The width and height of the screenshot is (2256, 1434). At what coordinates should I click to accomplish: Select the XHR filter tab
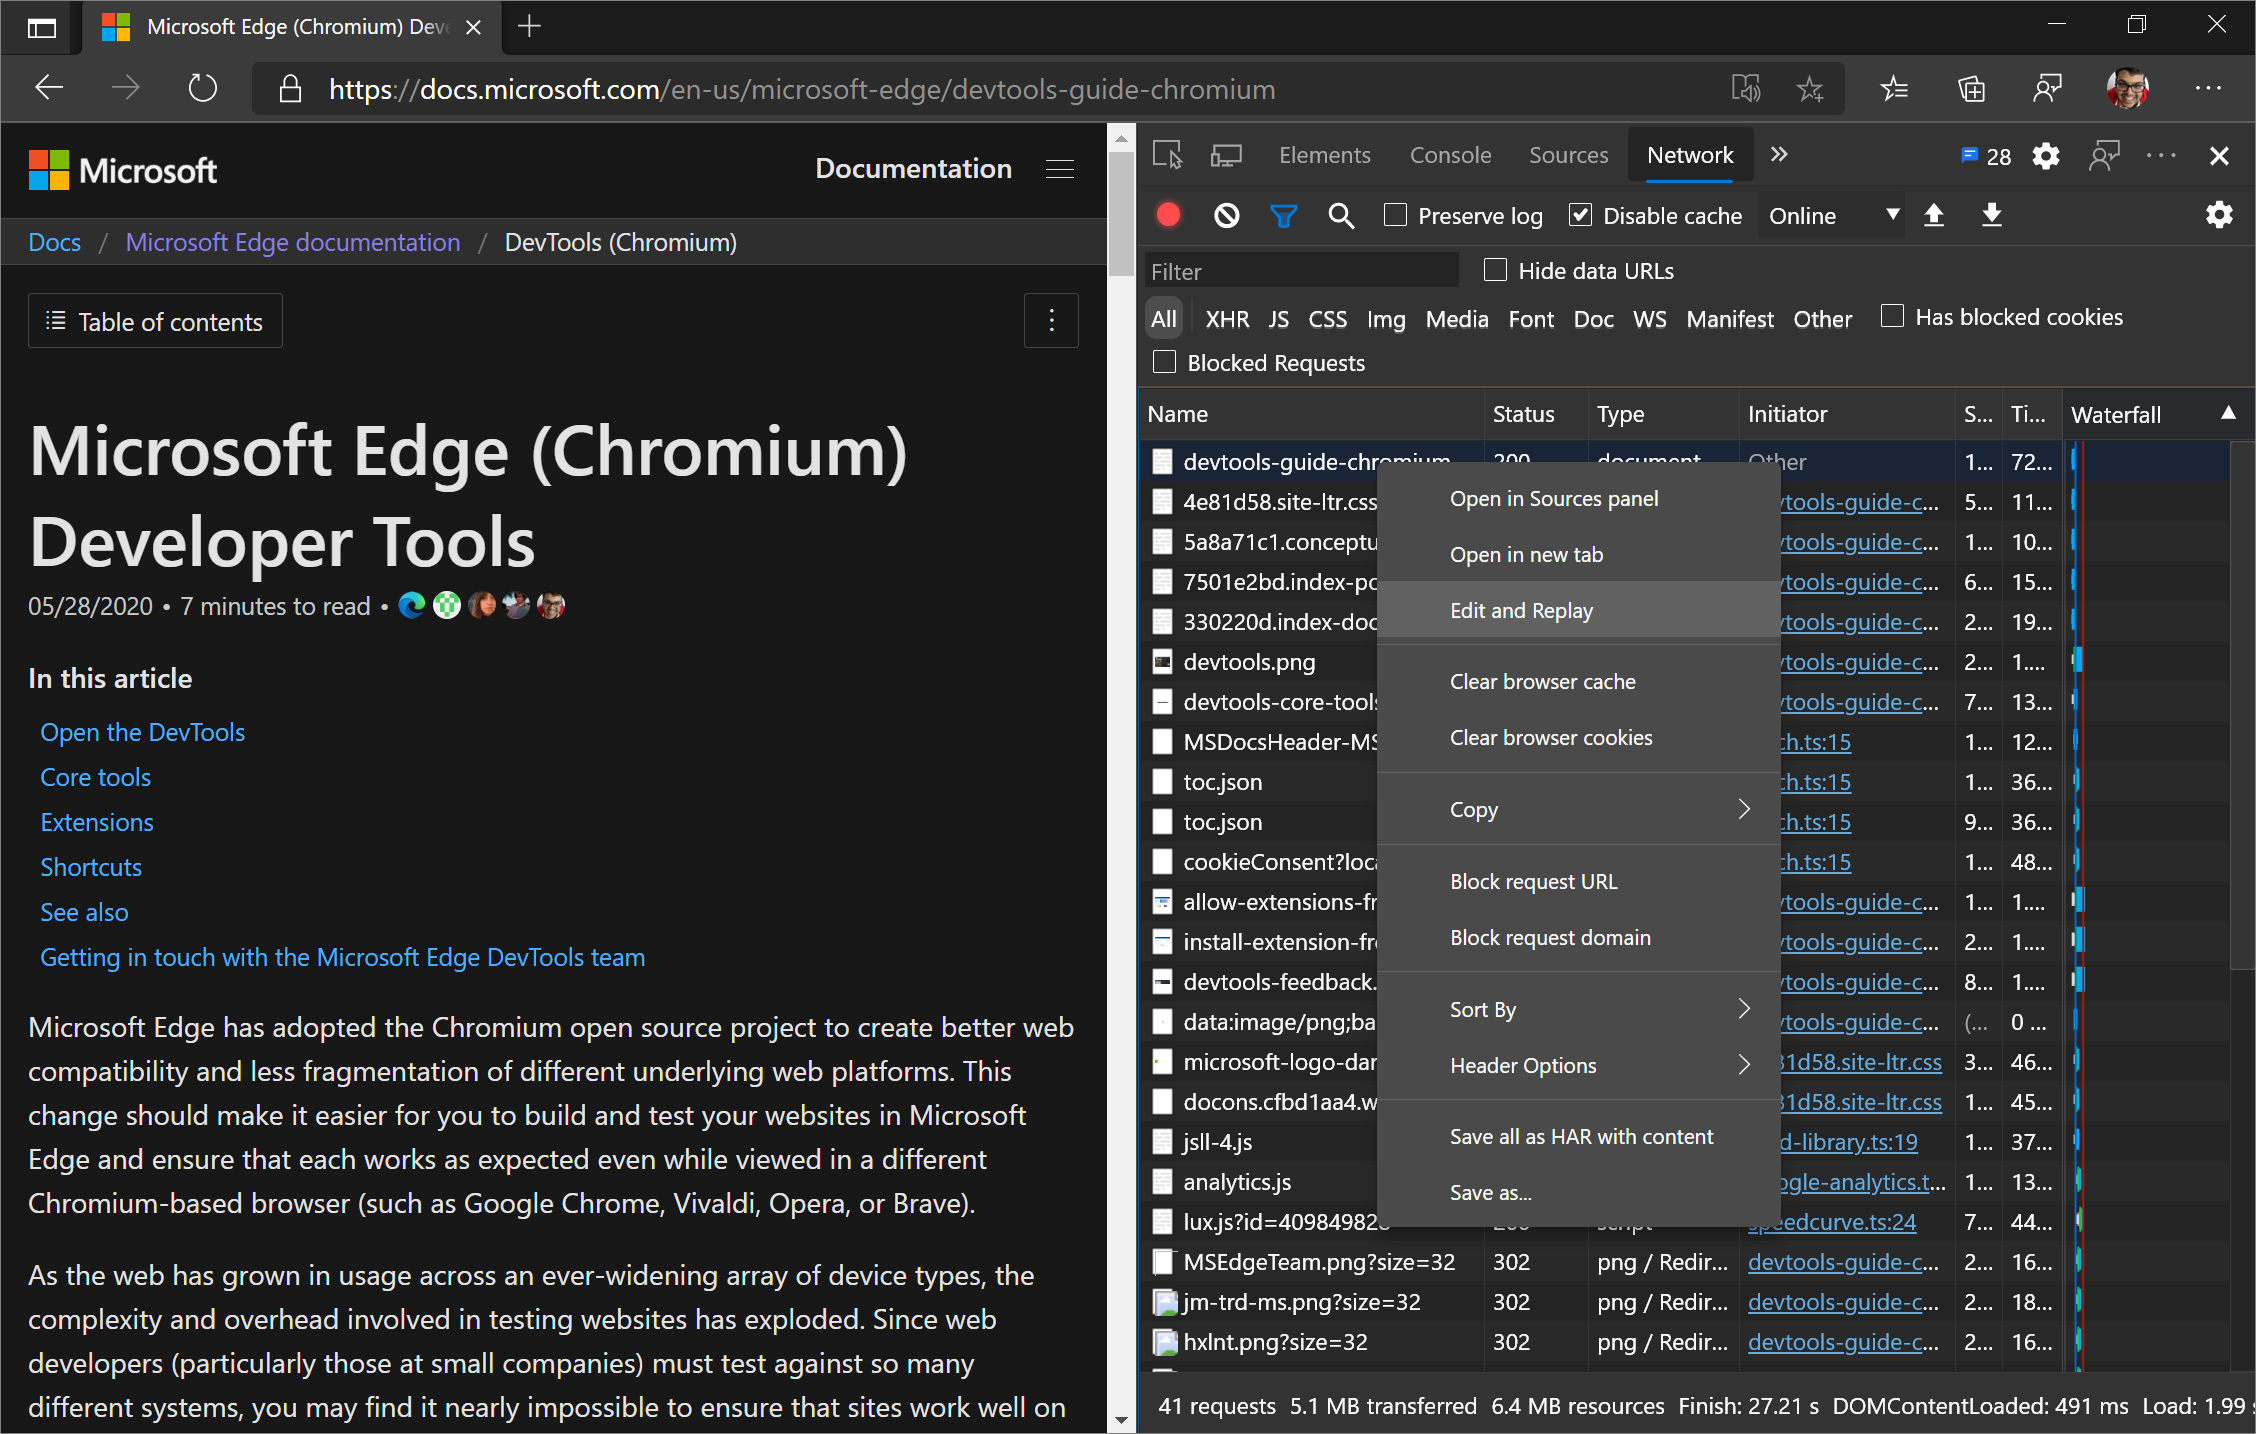(x=1223, y=316)
